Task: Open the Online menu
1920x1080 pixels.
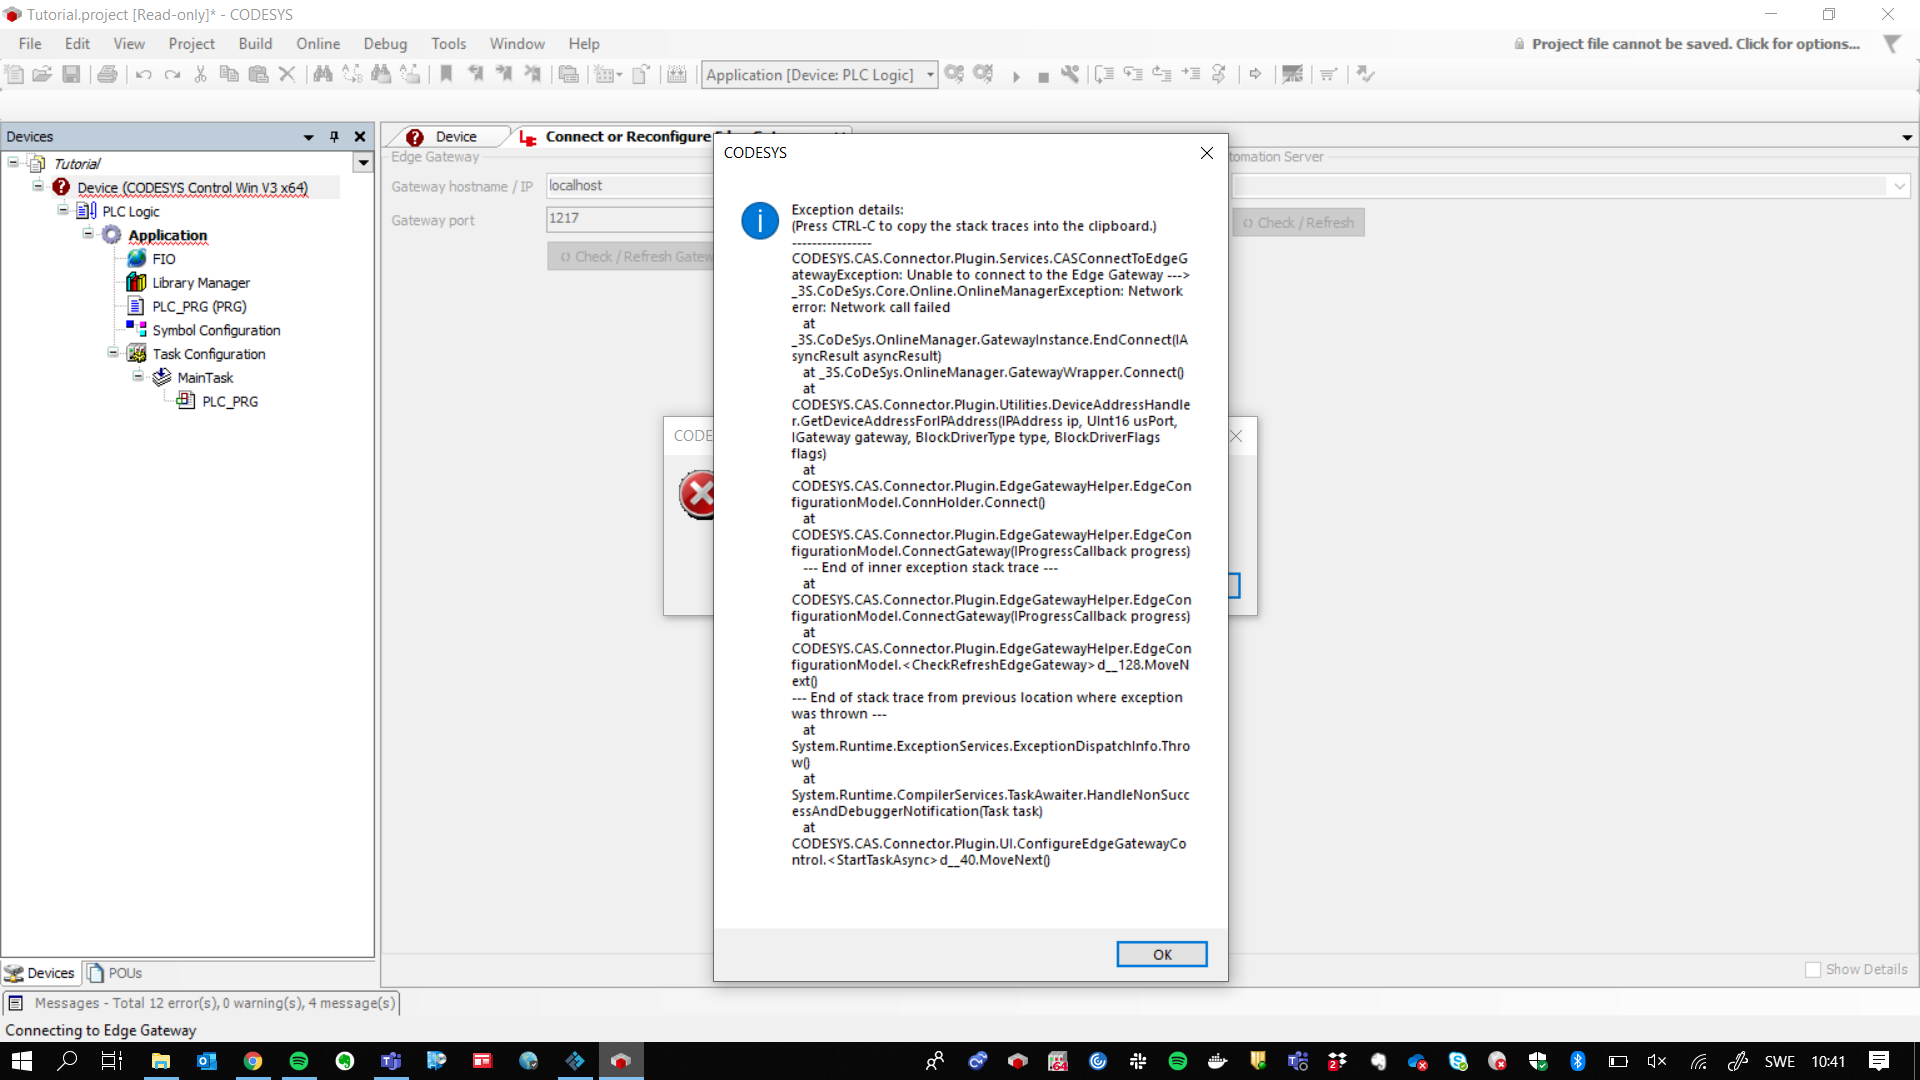Action: pos(318,44)
